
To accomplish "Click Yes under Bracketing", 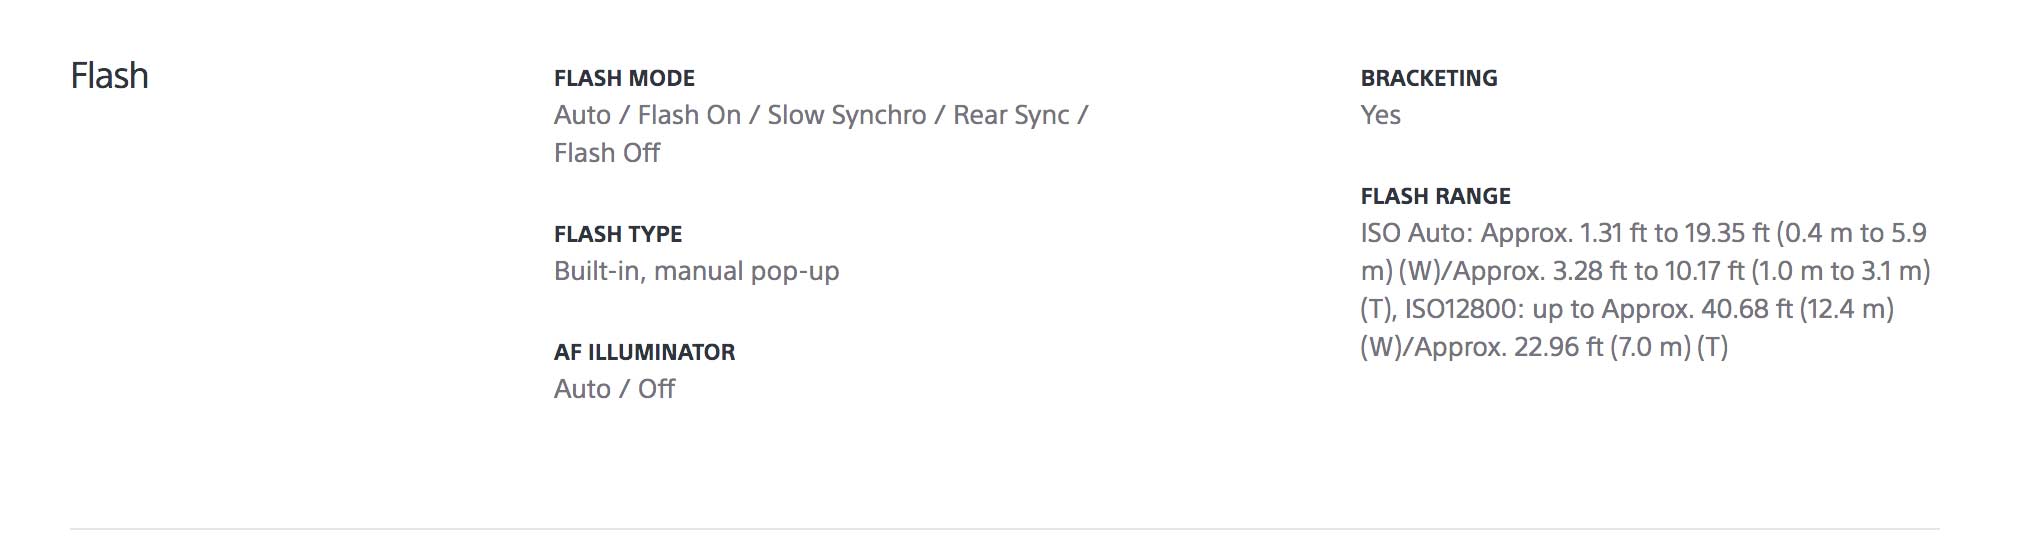I will pos(1380,115).
